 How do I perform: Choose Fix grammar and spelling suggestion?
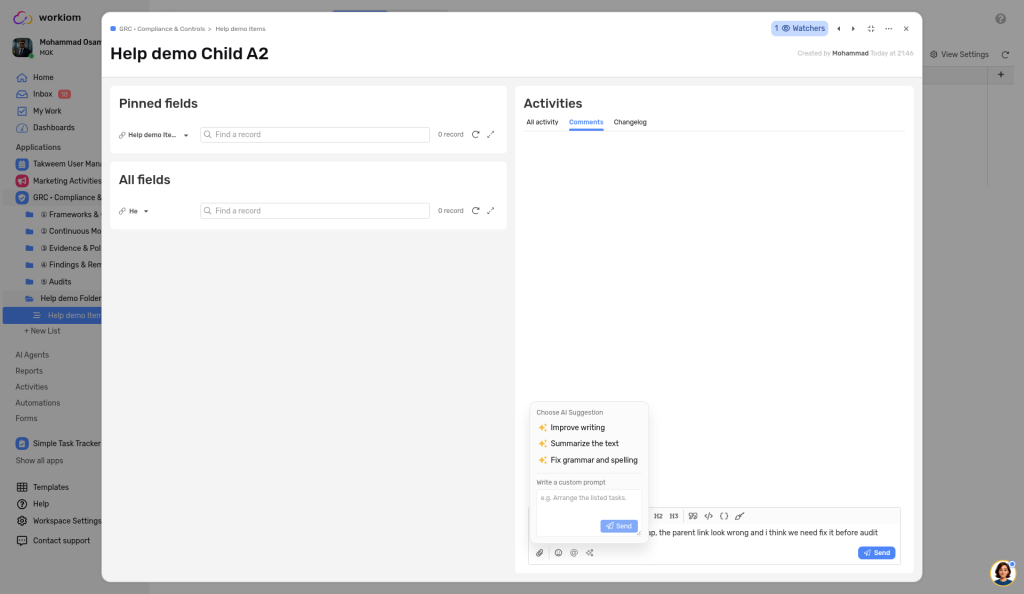click(x=588, y=460)
